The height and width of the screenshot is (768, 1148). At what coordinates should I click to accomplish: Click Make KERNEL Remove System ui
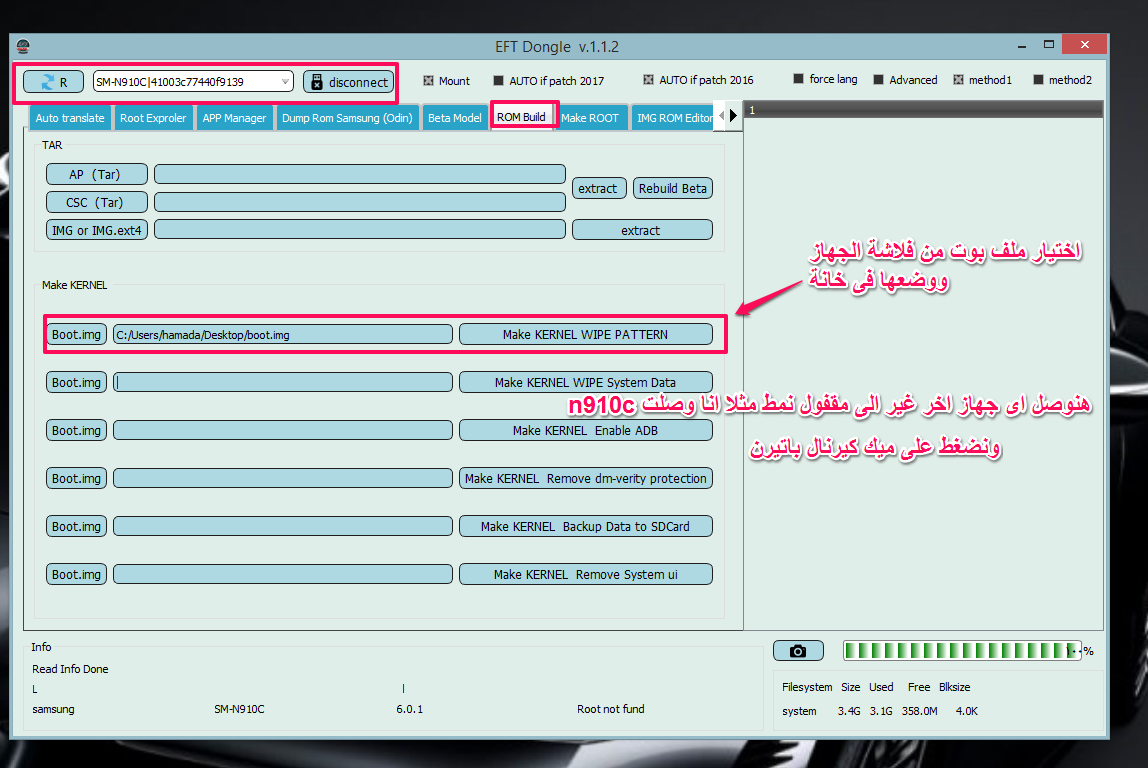(586, 574)
